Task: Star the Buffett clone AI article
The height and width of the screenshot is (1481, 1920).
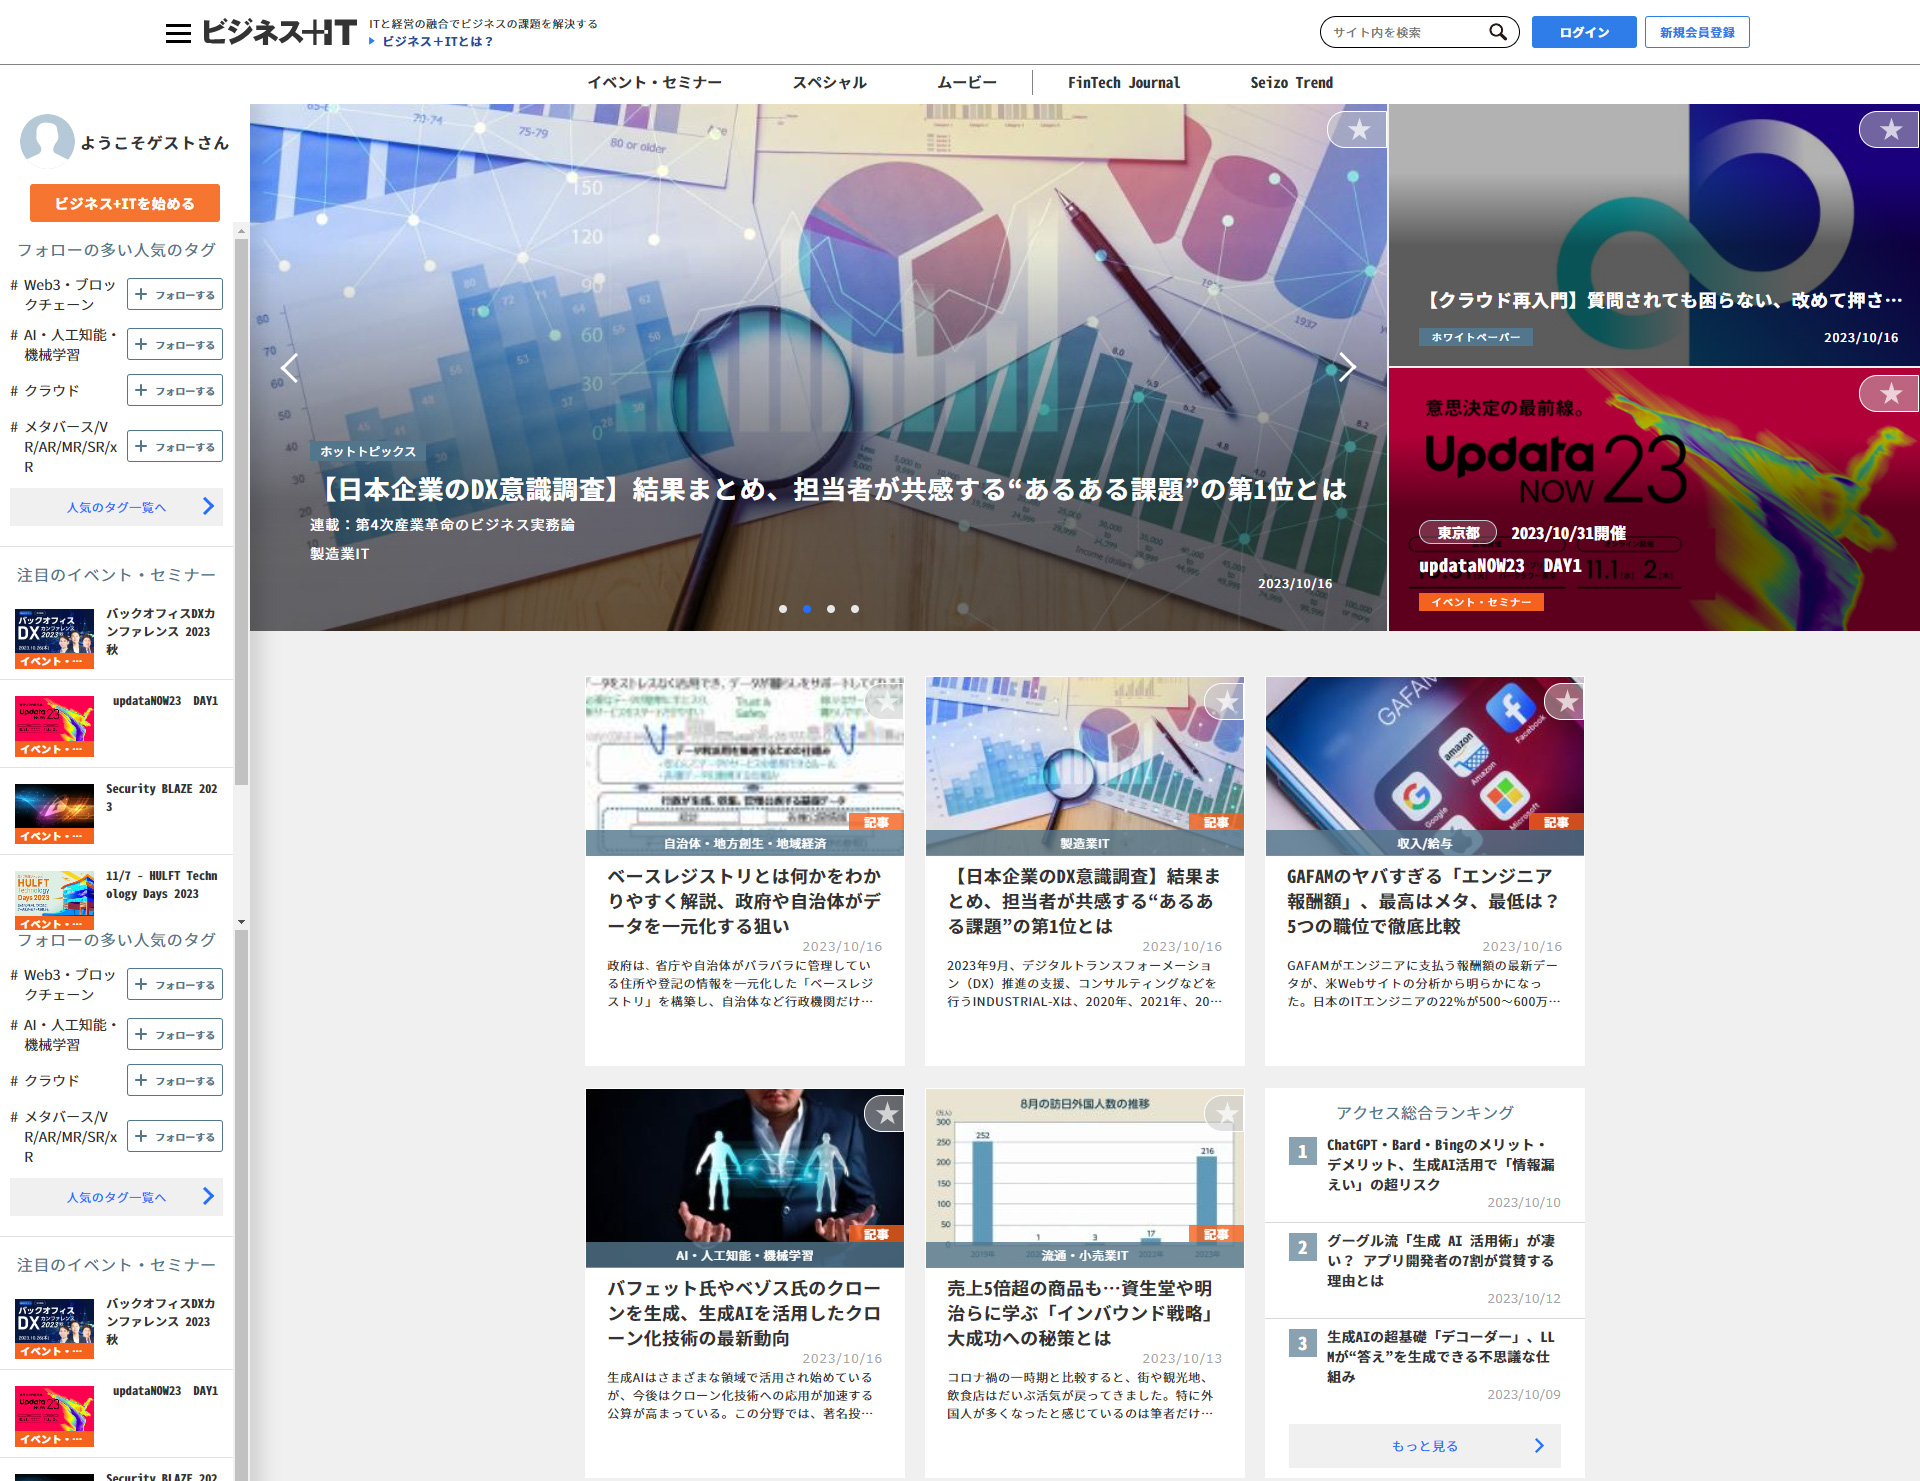Action: coord(885,1114)
